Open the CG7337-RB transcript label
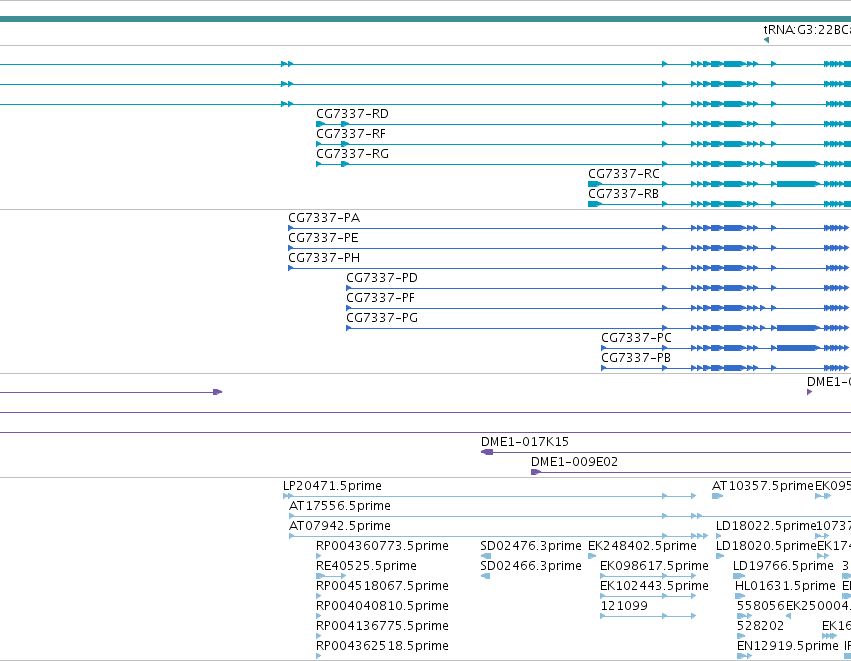Screen dimensions: 851x661 [623, 194]
